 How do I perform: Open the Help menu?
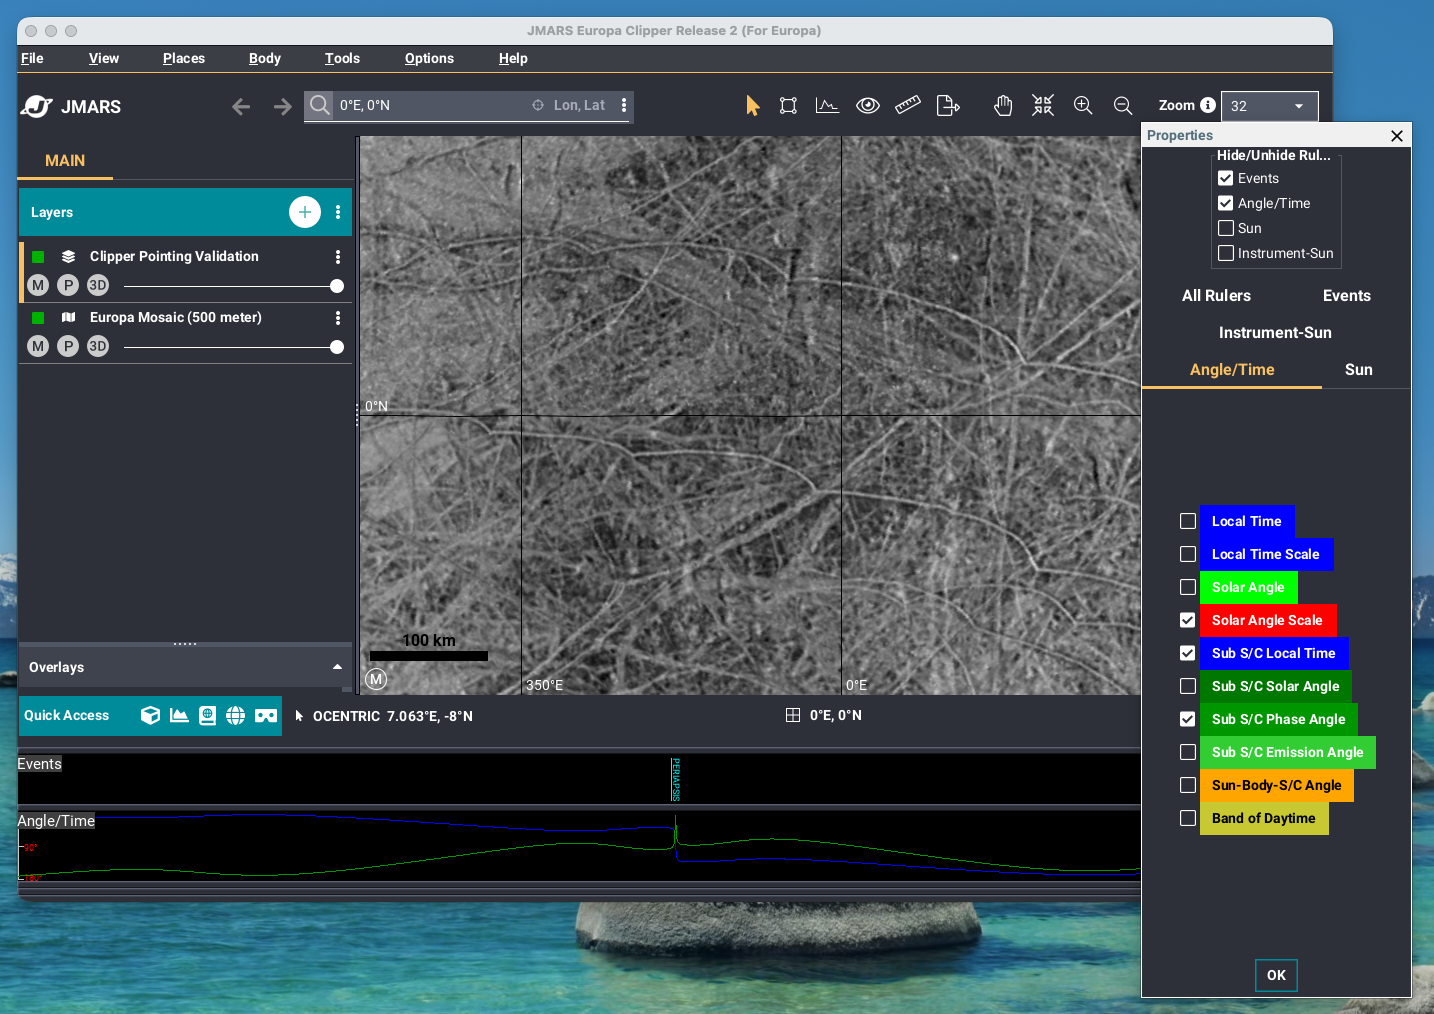pos(513,58)
